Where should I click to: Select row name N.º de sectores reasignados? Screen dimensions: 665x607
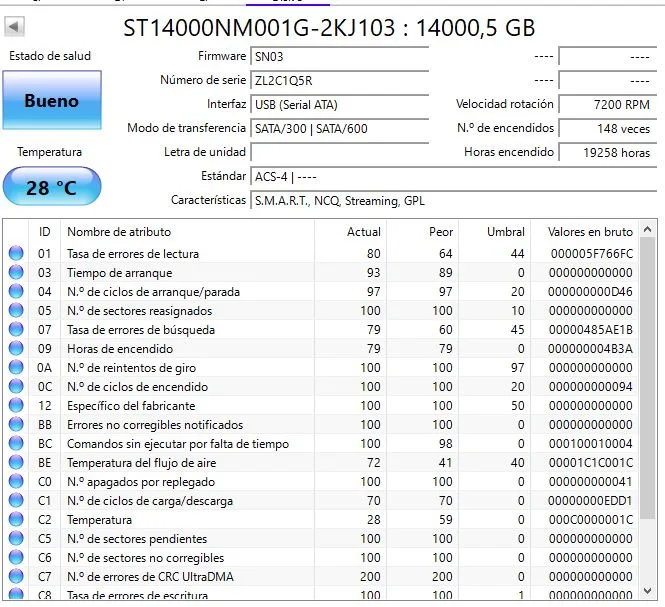click(x=140, y=310)
